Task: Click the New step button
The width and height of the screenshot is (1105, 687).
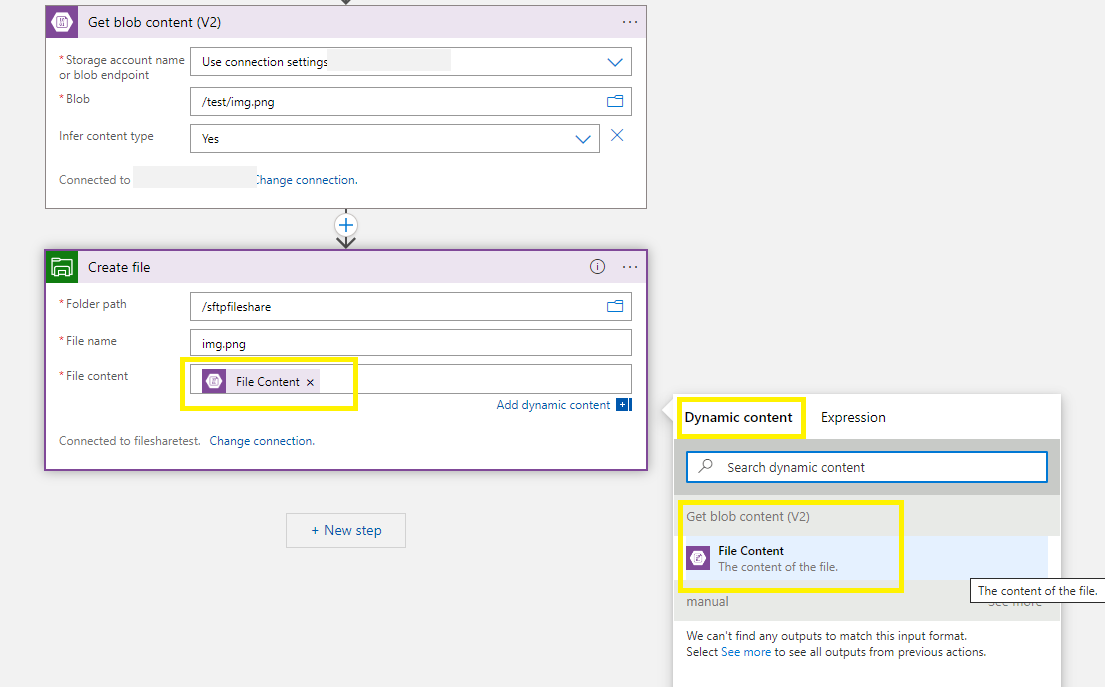Action: click(x=345, y=530)
